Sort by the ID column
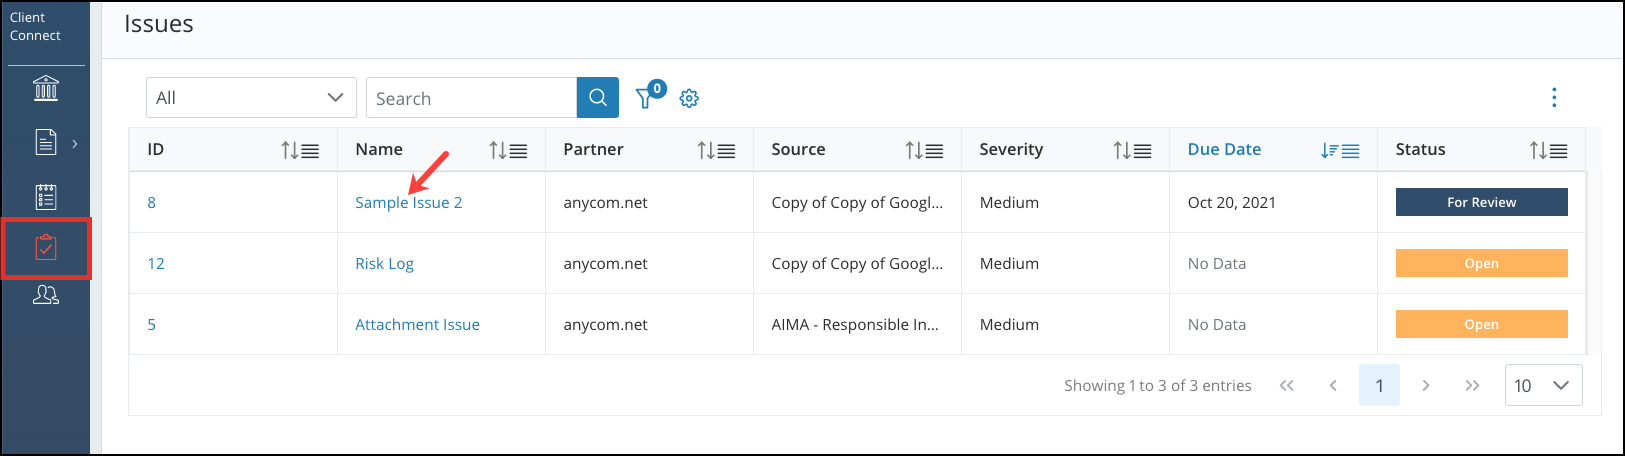Screen dimensions: 1625x456 [x=300, y=150]
